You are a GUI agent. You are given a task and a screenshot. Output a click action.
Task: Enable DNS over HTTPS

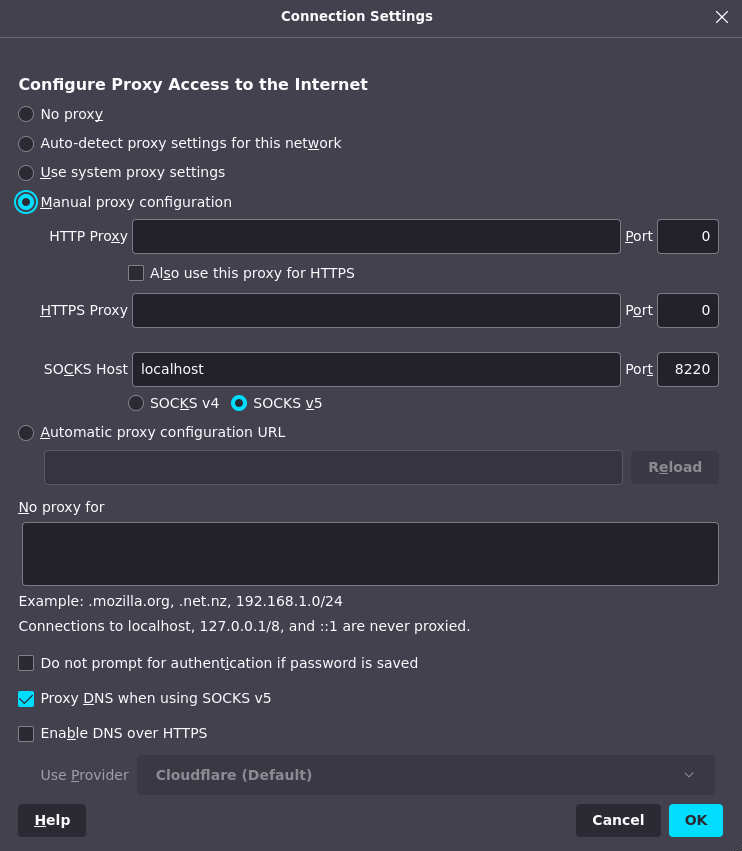(x=25, y=733)
